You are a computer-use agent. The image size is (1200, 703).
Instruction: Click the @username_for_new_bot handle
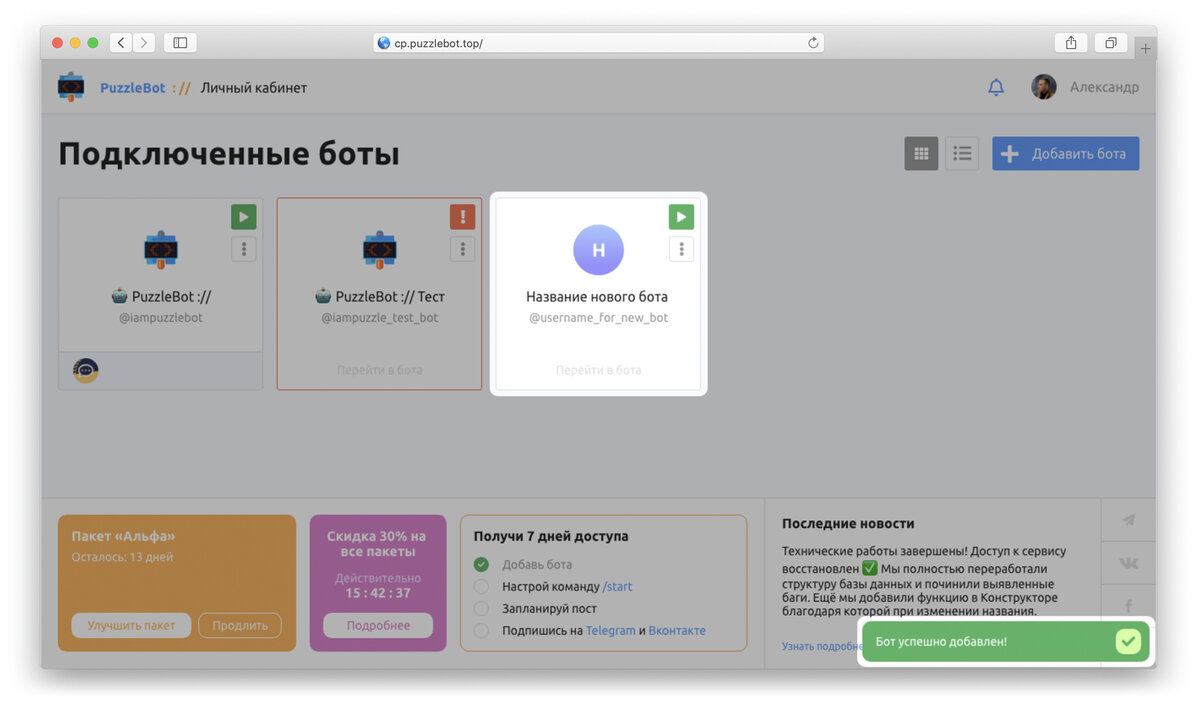coord(598,318)
